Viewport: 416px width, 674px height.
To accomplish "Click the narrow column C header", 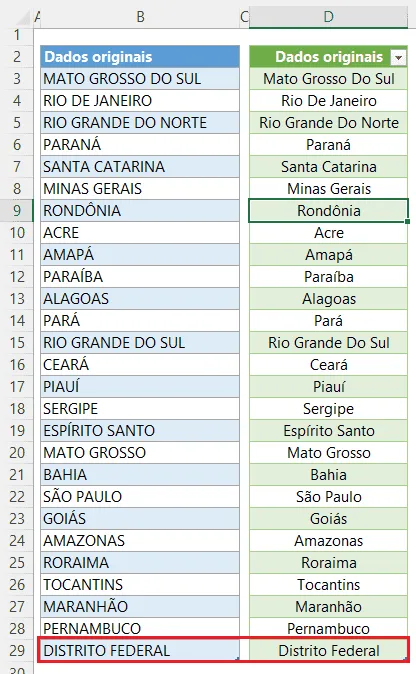I will [244, 17].
